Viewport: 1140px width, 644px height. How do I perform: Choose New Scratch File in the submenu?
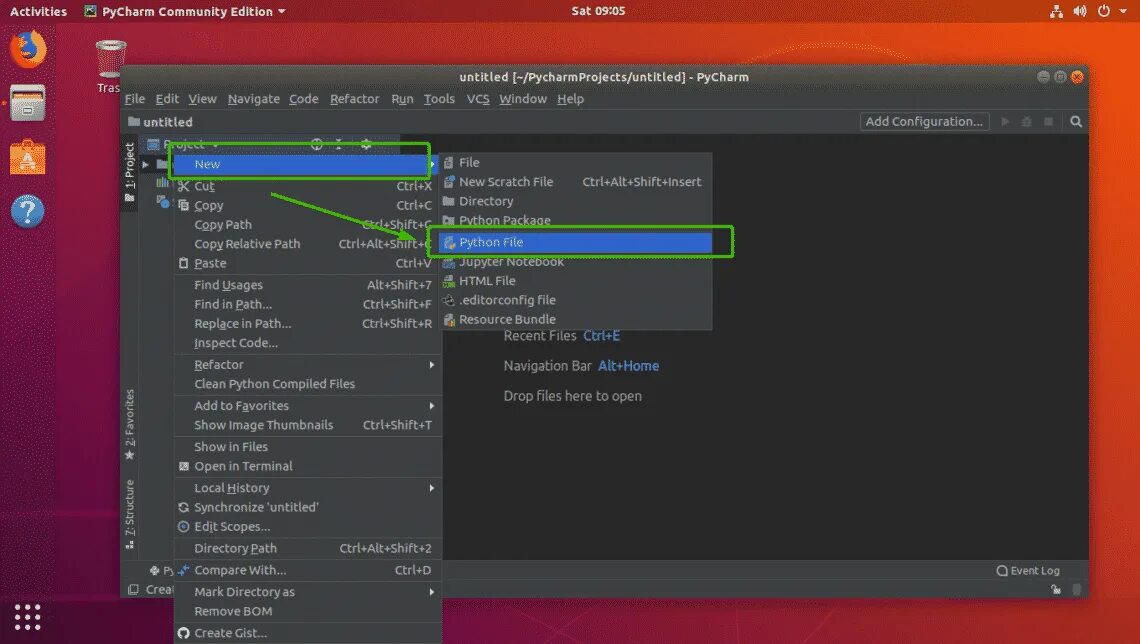pos(577,182)
